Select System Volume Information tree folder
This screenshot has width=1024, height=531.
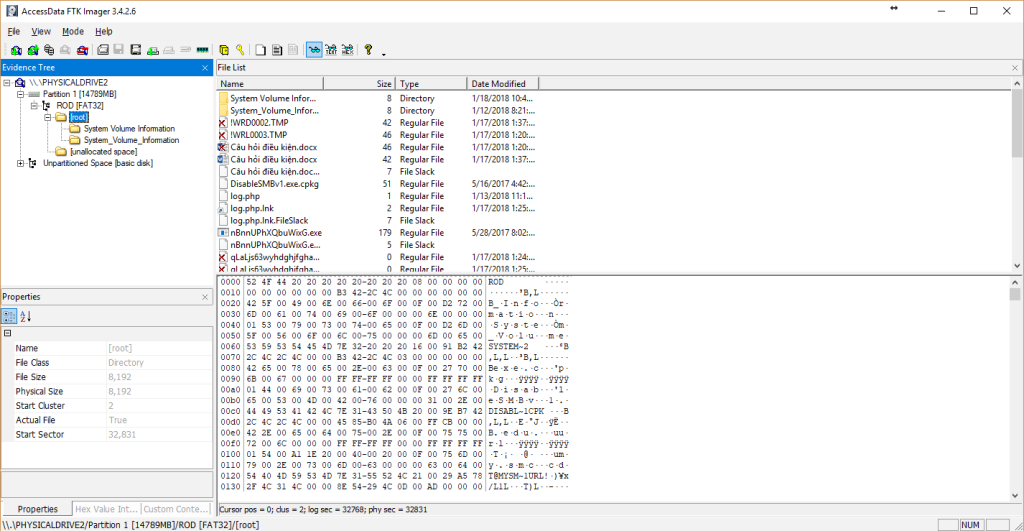129,129
